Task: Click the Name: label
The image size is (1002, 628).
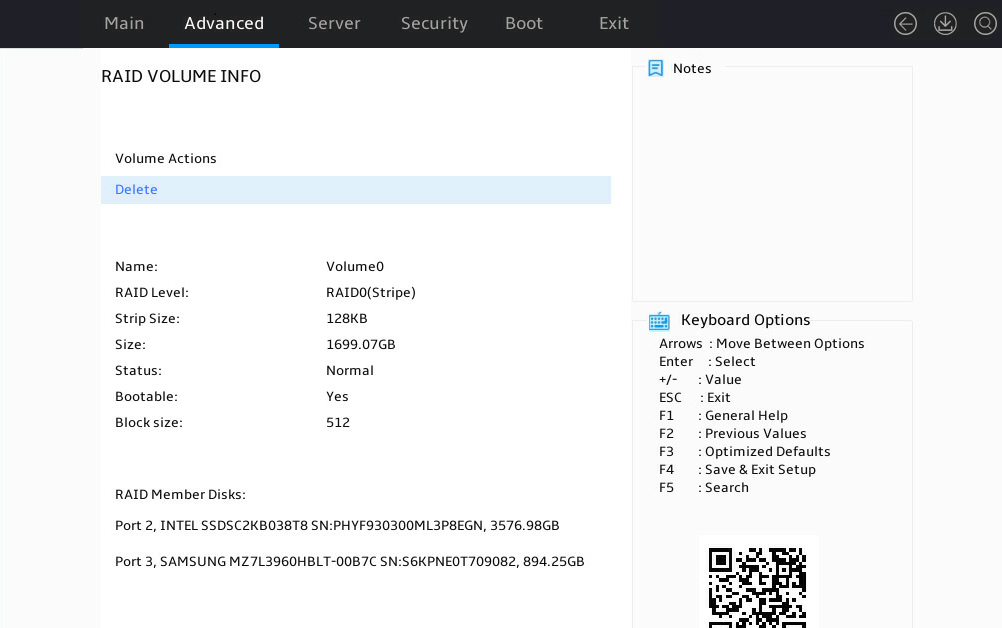Action: click(136, 266)
